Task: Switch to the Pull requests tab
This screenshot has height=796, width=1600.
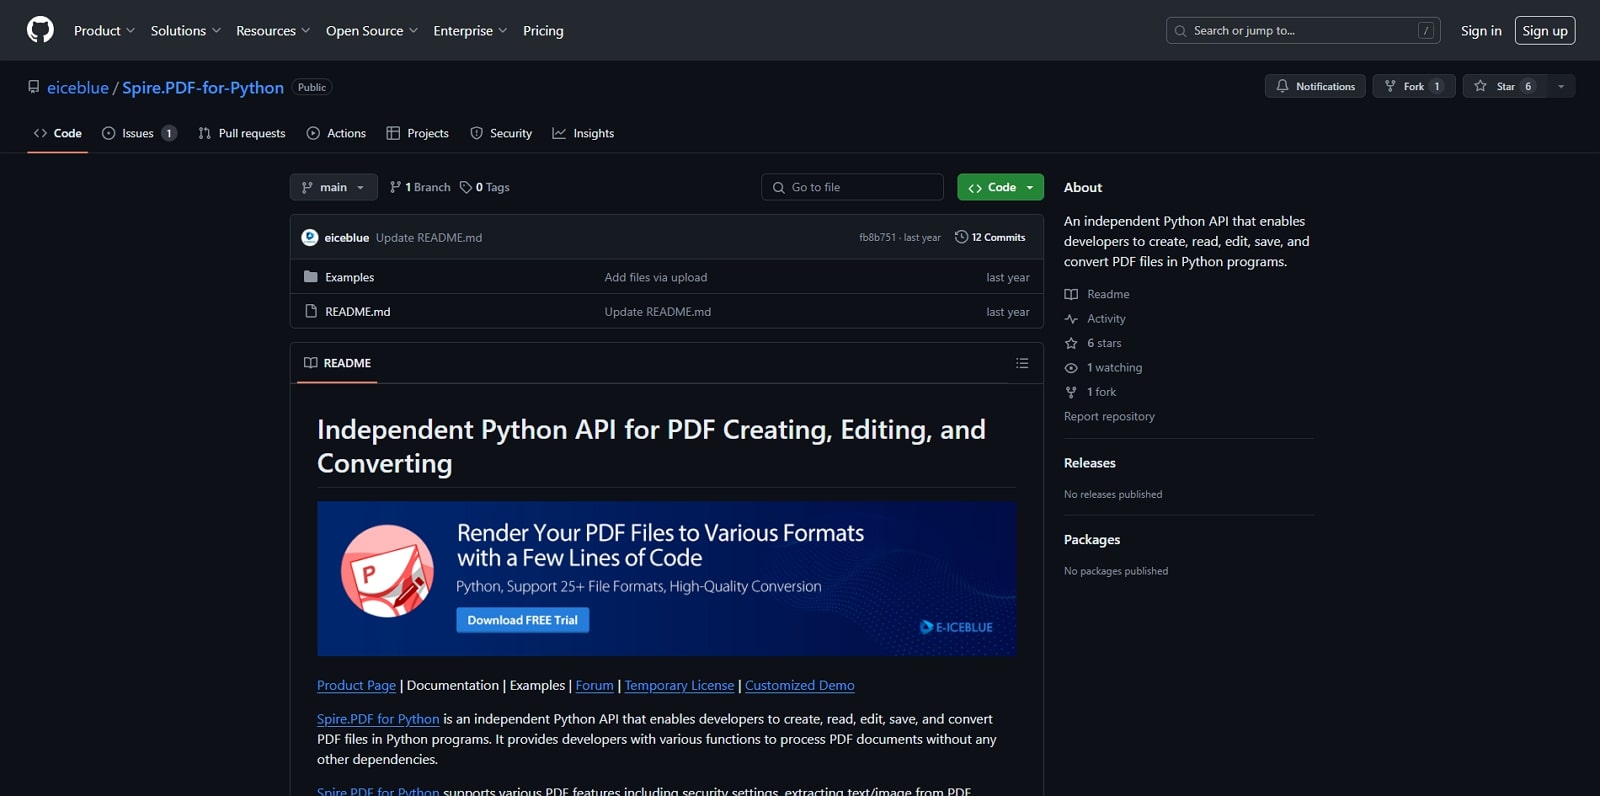Action: 242,133
